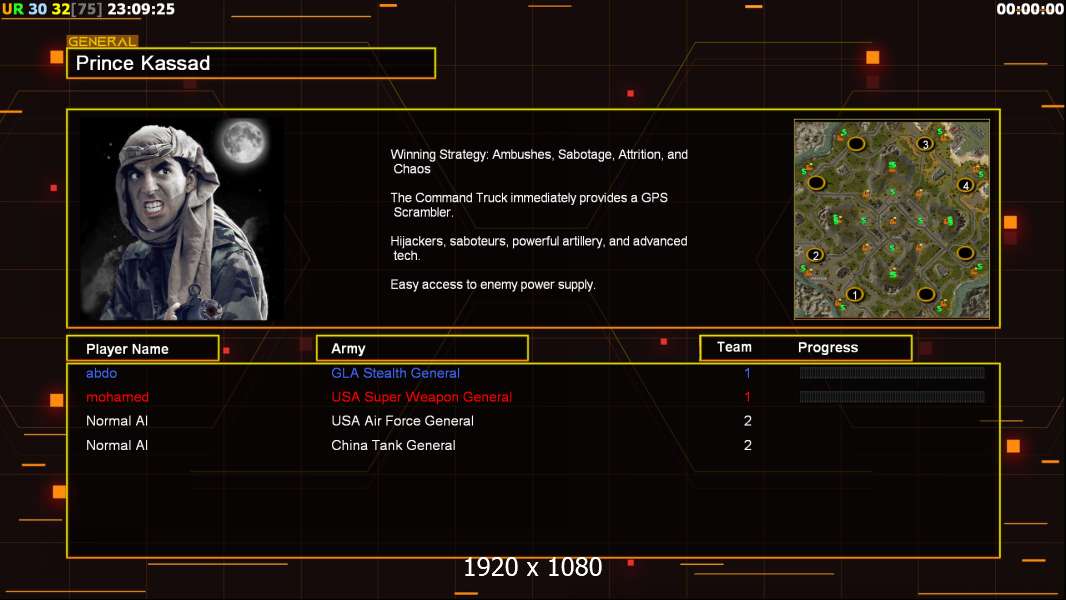The height and width of the screenshot is (600, 1066).
Task: Select player abdo in the list
Action: 101,373
